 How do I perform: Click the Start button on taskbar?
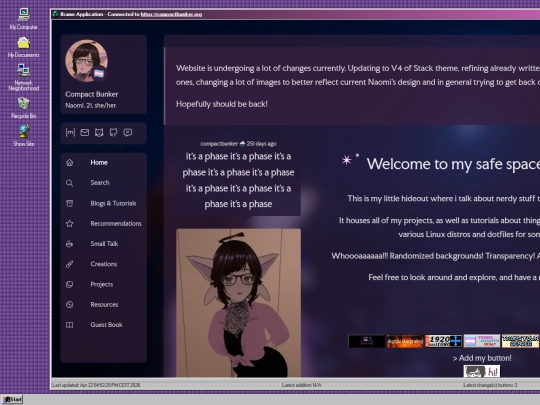(x=13, y=399)
